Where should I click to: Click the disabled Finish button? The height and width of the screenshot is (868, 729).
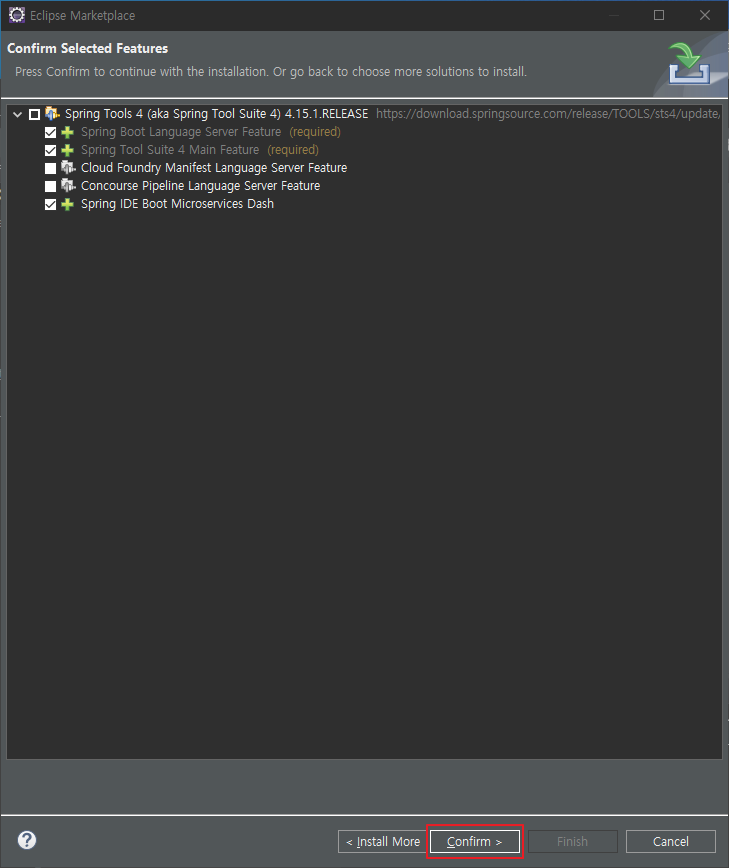[x=572, y=841]
